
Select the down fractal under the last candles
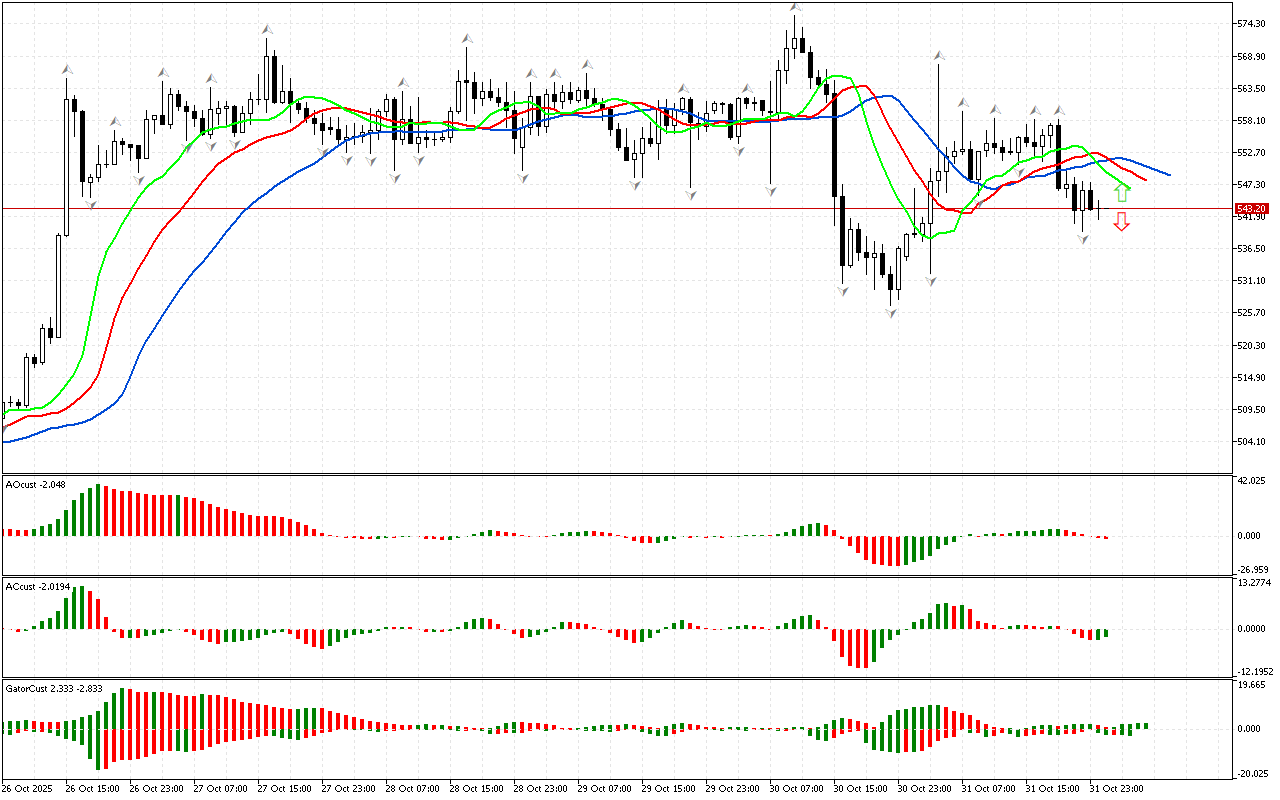click(1083, 239)
